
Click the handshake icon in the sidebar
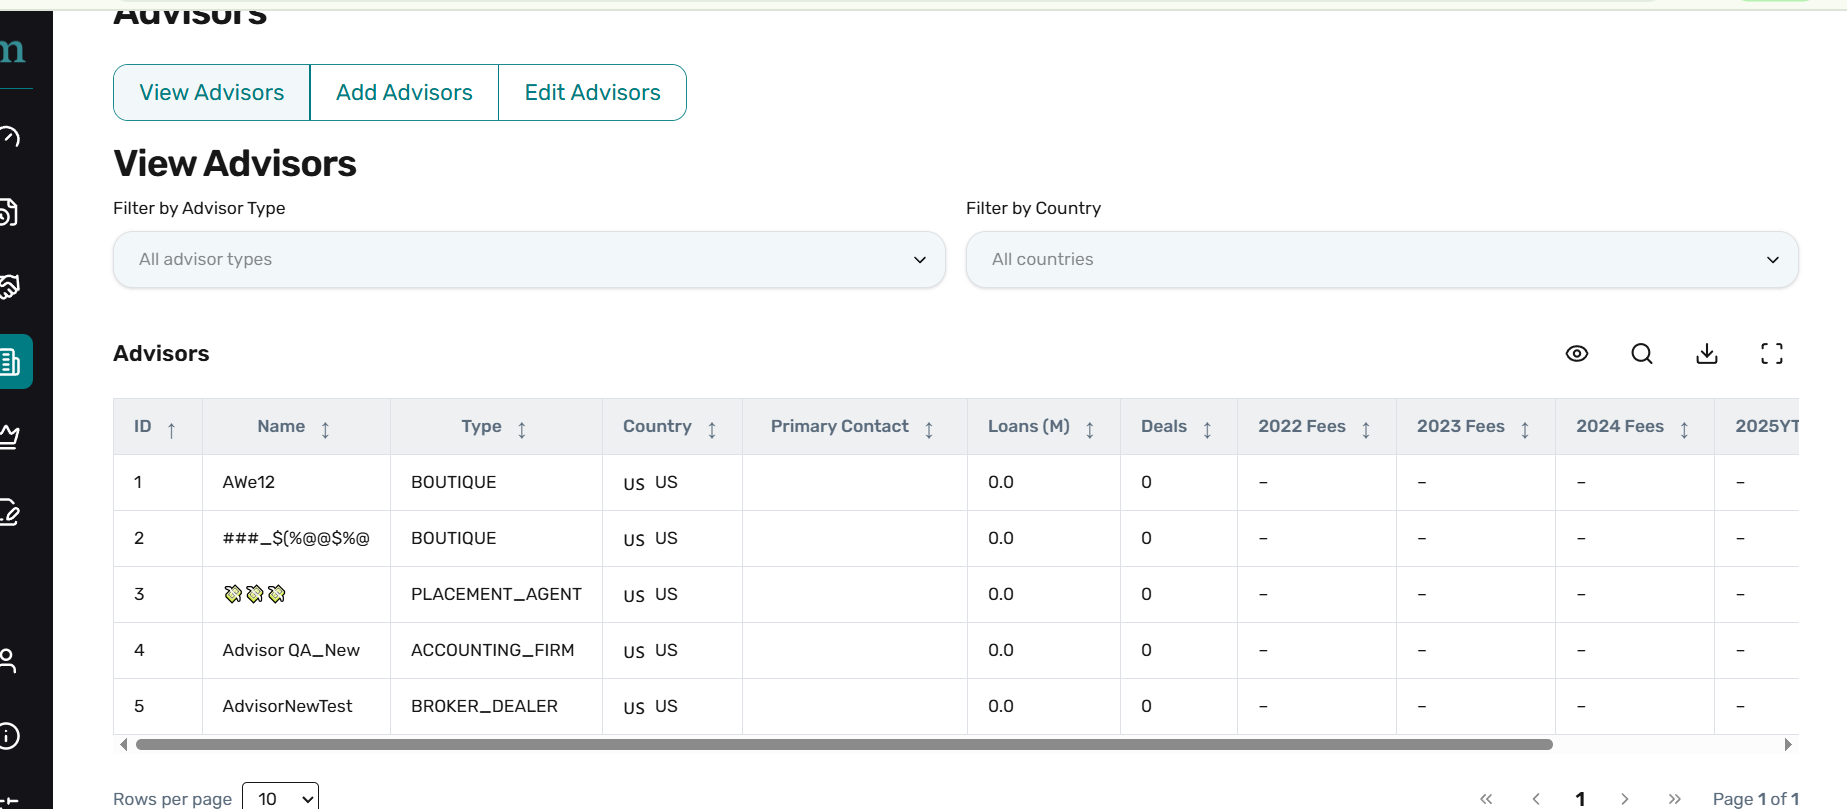(x=10, y=287)
